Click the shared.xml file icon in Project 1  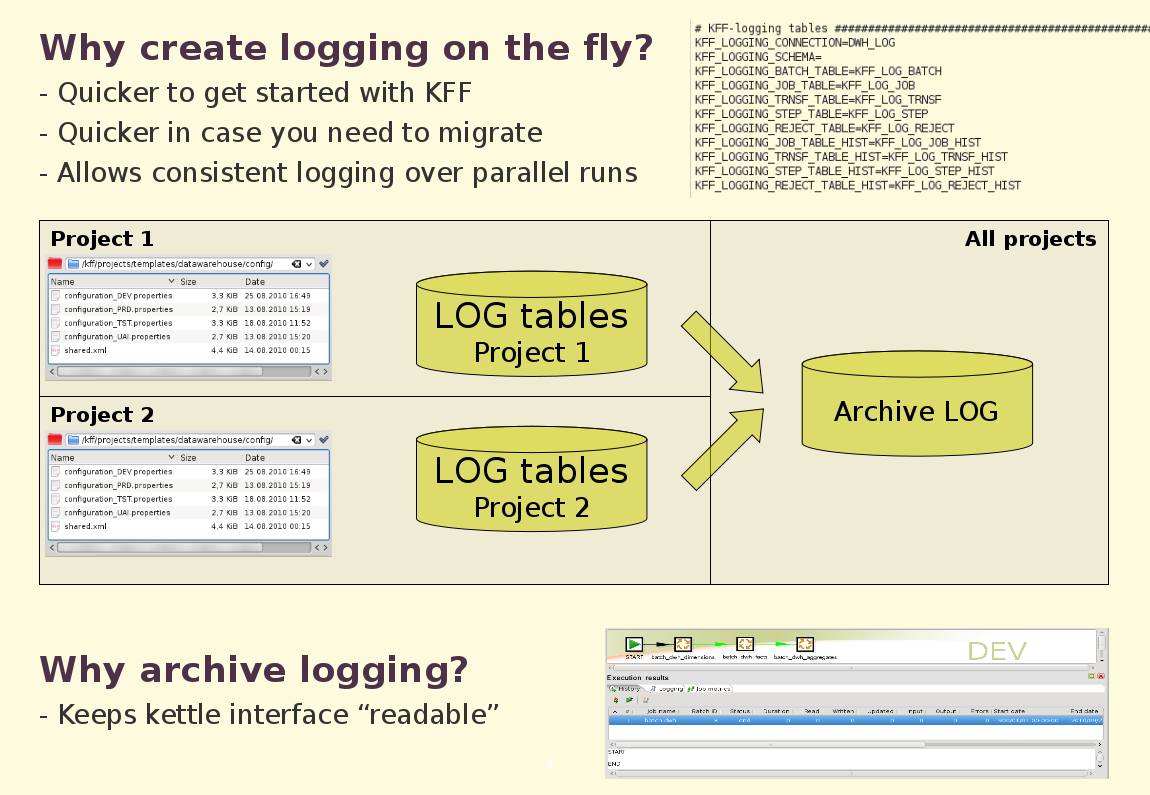coord(55,351)
